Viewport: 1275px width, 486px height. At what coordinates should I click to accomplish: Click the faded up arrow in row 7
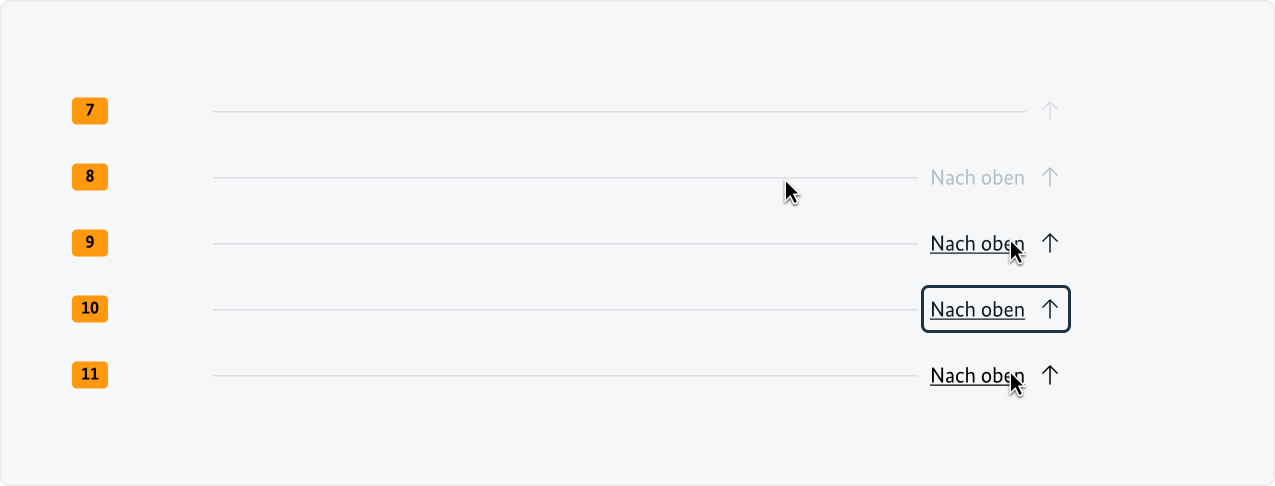1049,111
